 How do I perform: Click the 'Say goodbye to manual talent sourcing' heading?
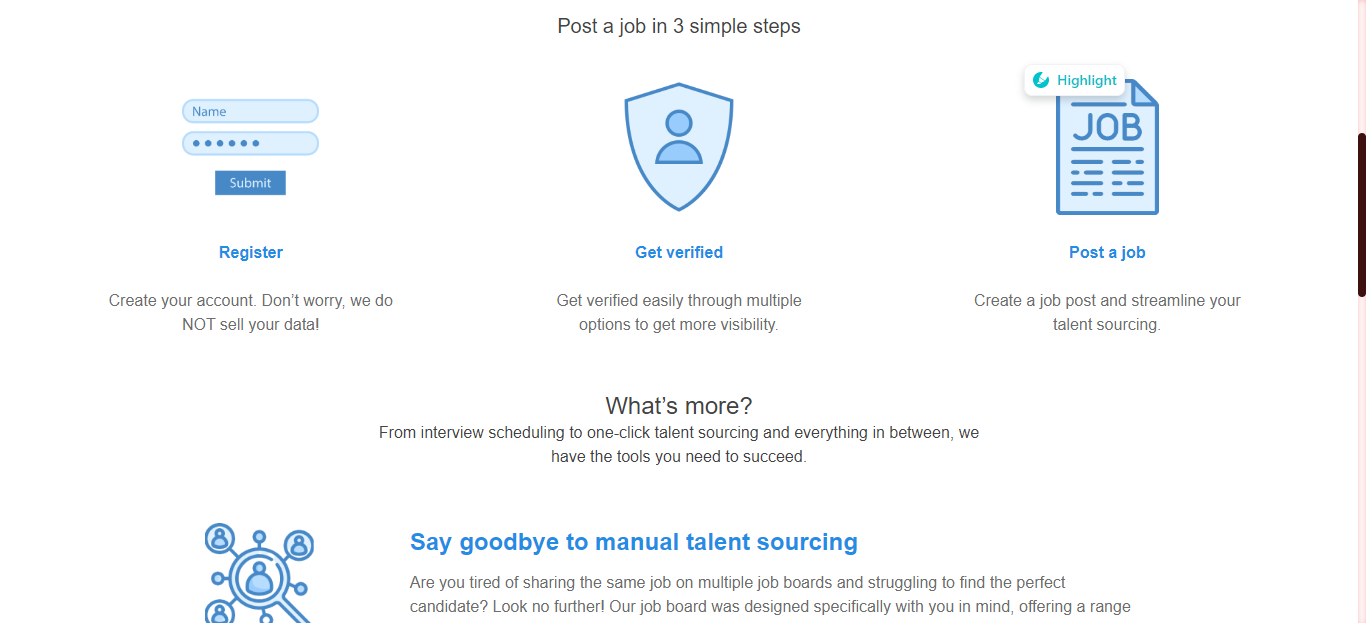[634, 542]
